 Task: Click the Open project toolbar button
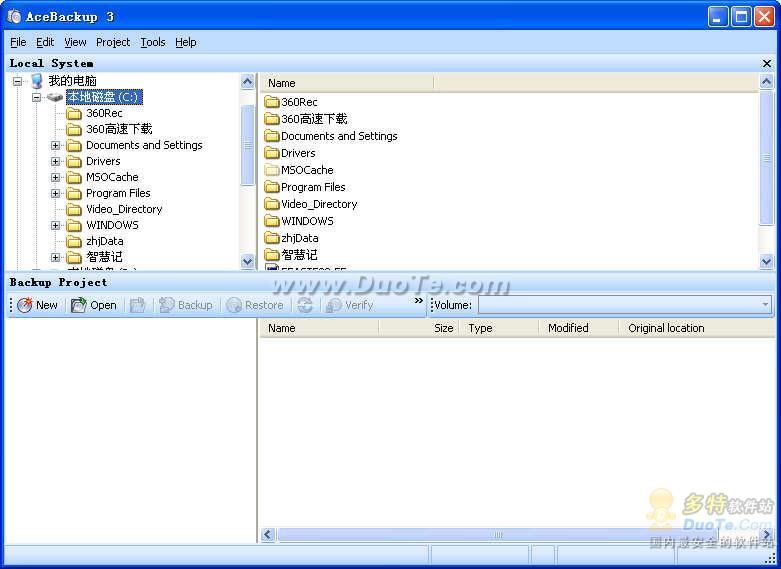(x=94, y=305)
